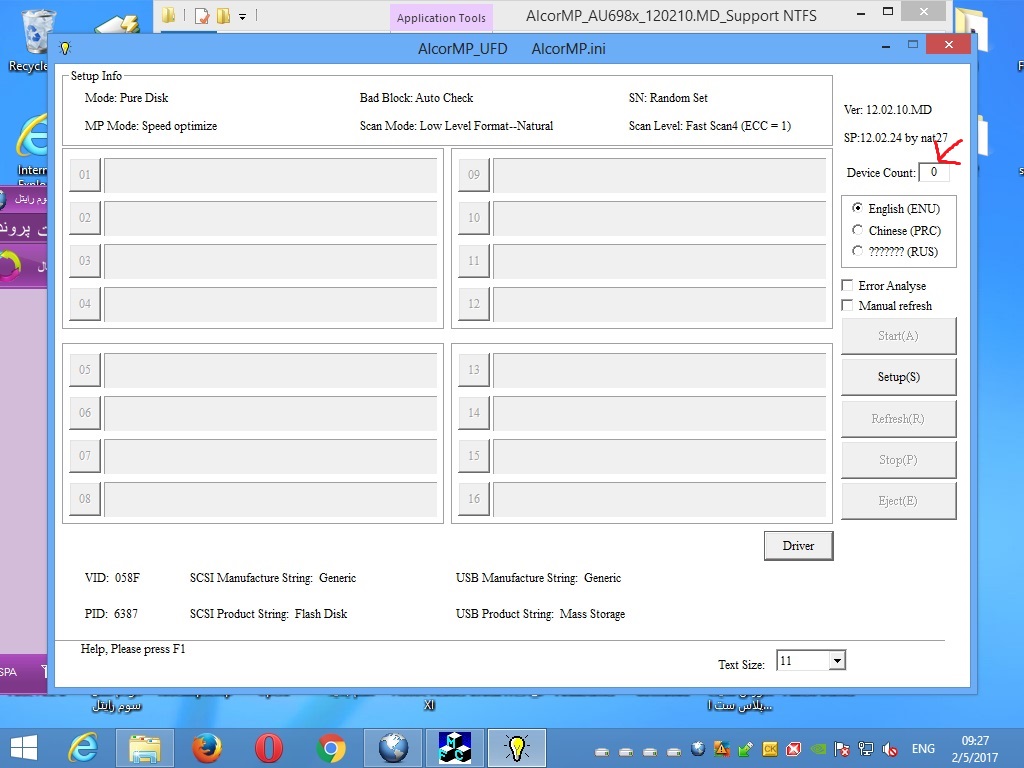Click the 'Mode: Pure Disk' text
The height and width of the screenshot is (768, 1024).
126,98
